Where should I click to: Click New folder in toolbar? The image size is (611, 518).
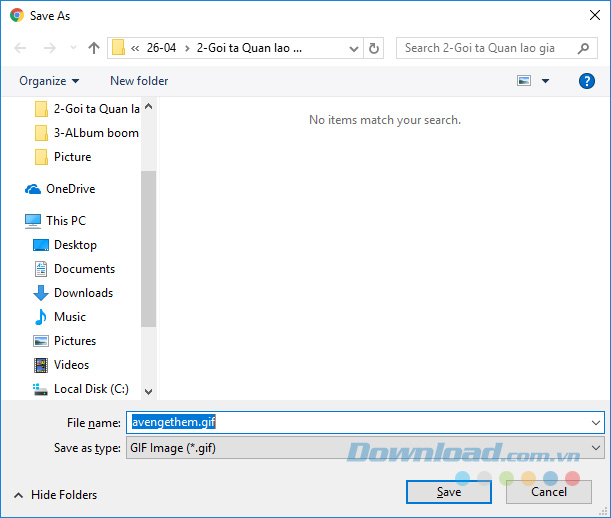(139, 81)
